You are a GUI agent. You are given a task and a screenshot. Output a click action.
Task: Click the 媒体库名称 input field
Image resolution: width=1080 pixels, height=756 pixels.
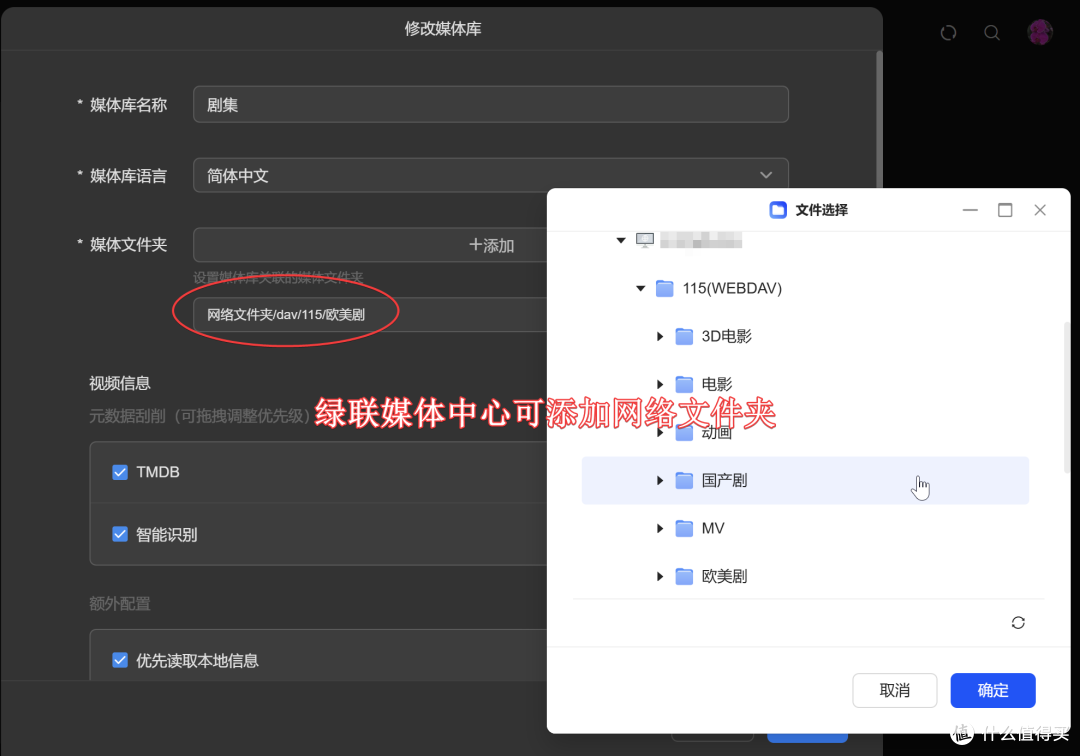click(x=490, y=104)
